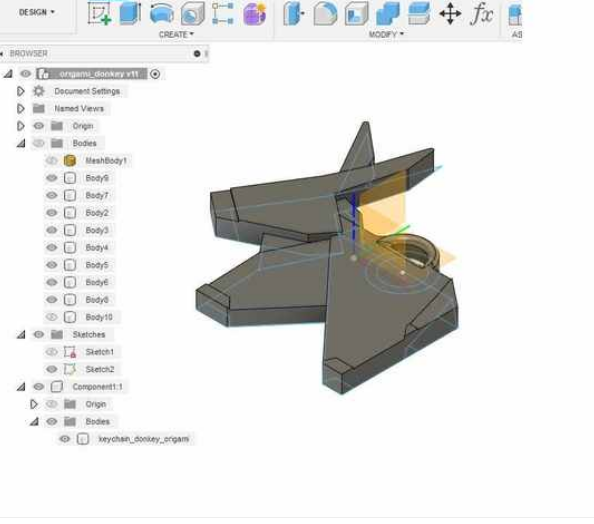Toggle visibility of MeshBody1

[x=52, y=161]
